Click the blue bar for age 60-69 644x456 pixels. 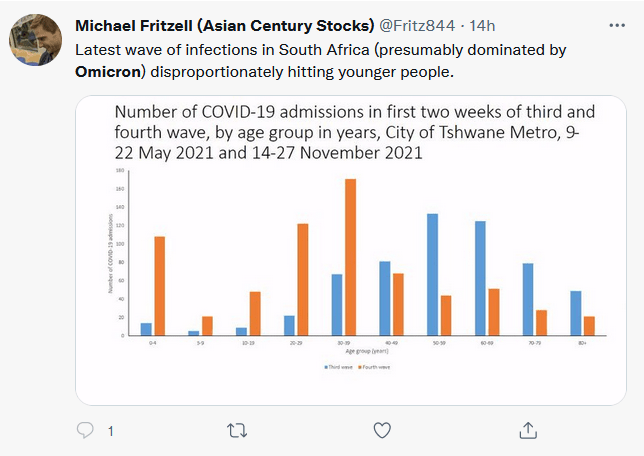[480, 278]
